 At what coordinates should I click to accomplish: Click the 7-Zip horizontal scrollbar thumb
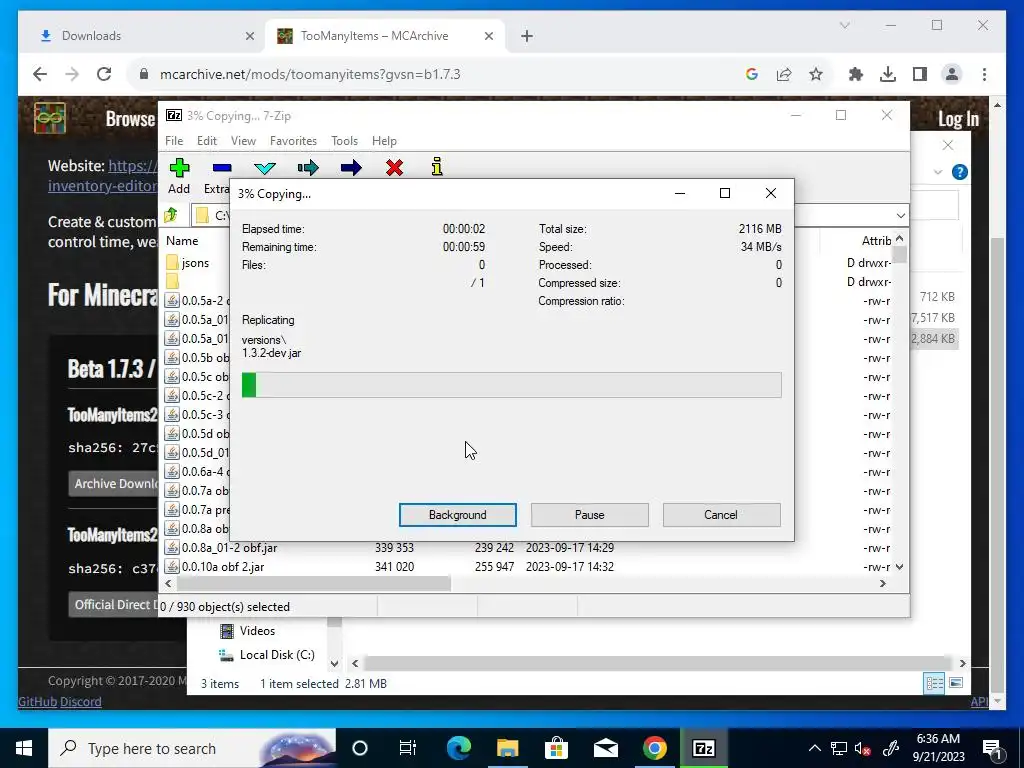pos(313,583)
